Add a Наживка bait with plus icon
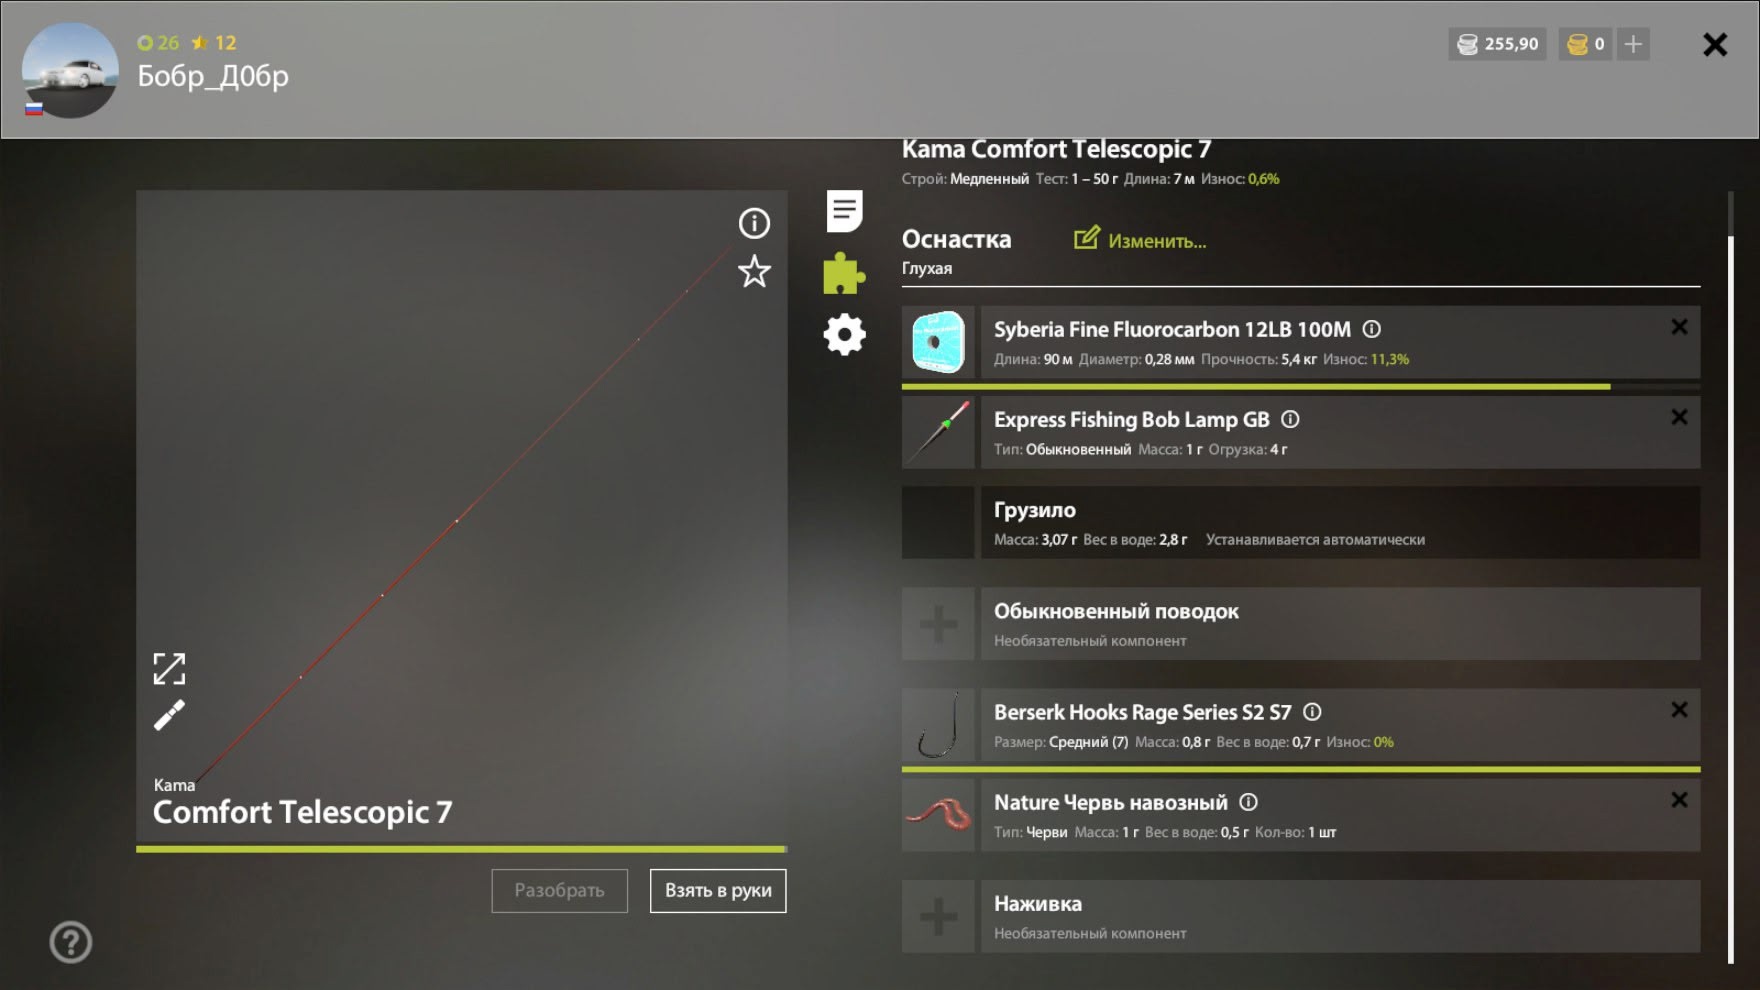The image size is (1760, 990). (x=938, y=916)
